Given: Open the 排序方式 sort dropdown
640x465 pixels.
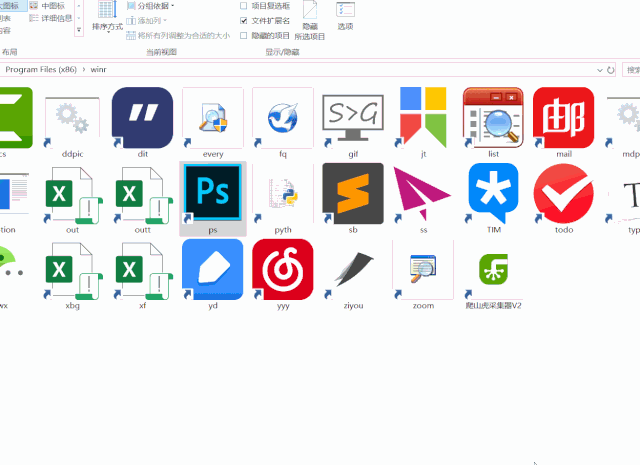Looking at the screenshot, I should pyautogui.click(x=107, y=18).
